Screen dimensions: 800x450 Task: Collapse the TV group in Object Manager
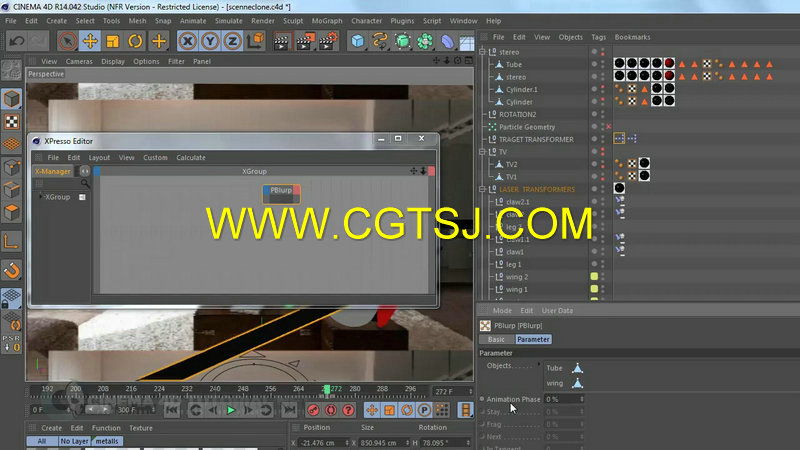[x=482, y=152]
